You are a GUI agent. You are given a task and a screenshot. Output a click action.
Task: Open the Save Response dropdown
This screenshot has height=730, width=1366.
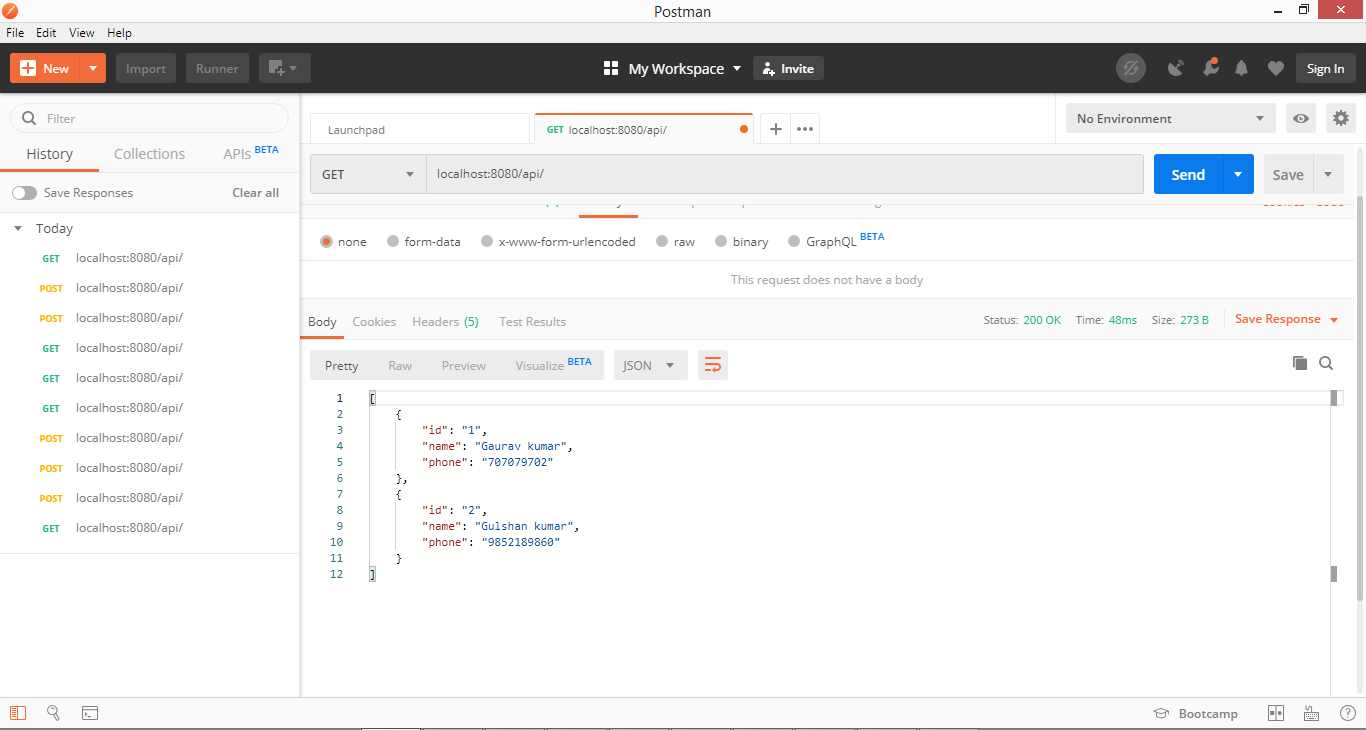[x=1286, y=319]
